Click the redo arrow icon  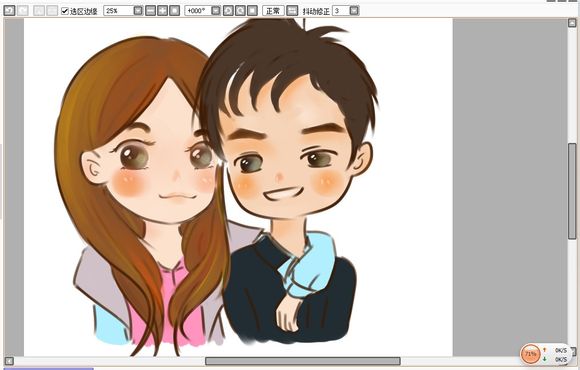point(23,10)
